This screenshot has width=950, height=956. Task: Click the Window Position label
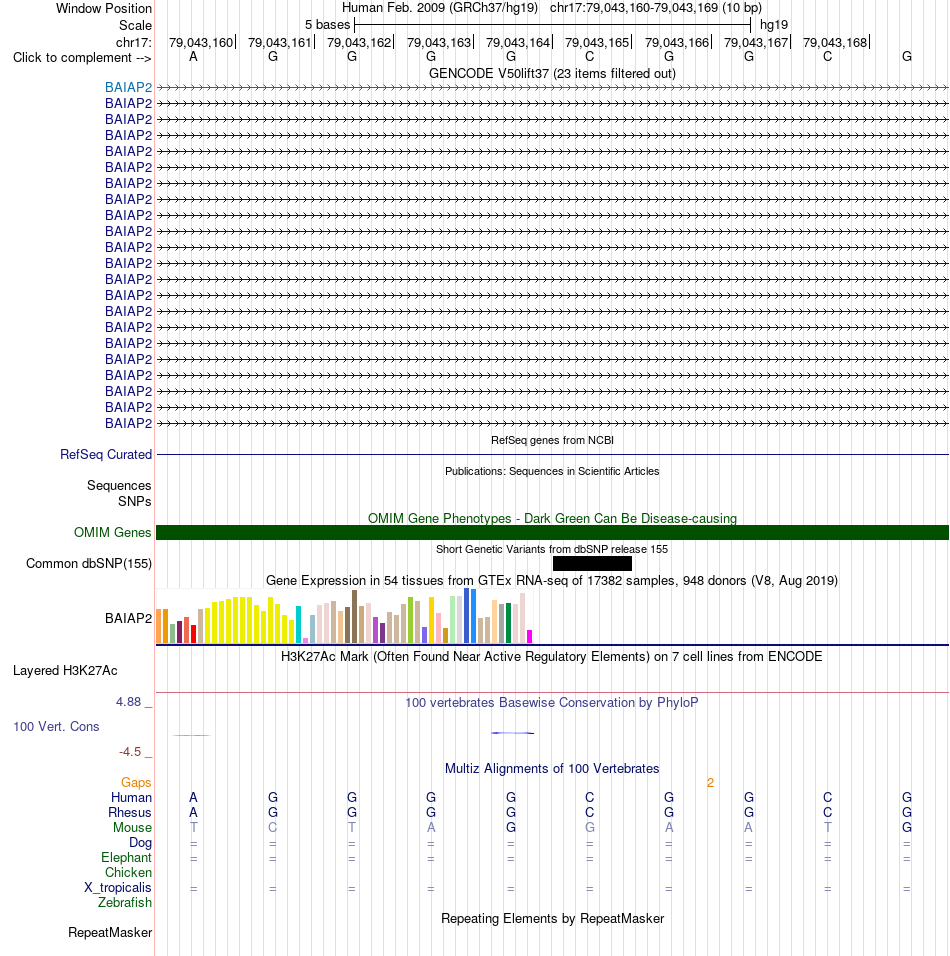pyautogui.click(x=104, y=9)
